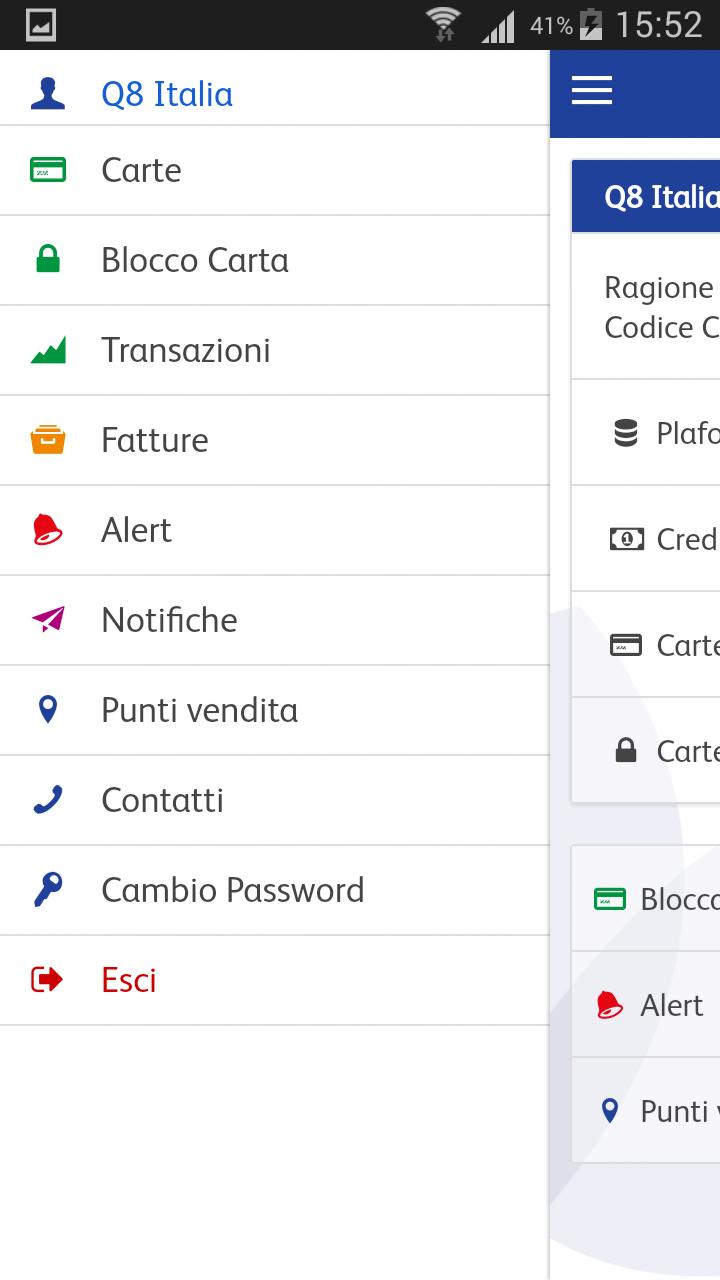Open Punti vendita from the drawer
Viewport: 720px width, 1280px height.
point(200,710)
